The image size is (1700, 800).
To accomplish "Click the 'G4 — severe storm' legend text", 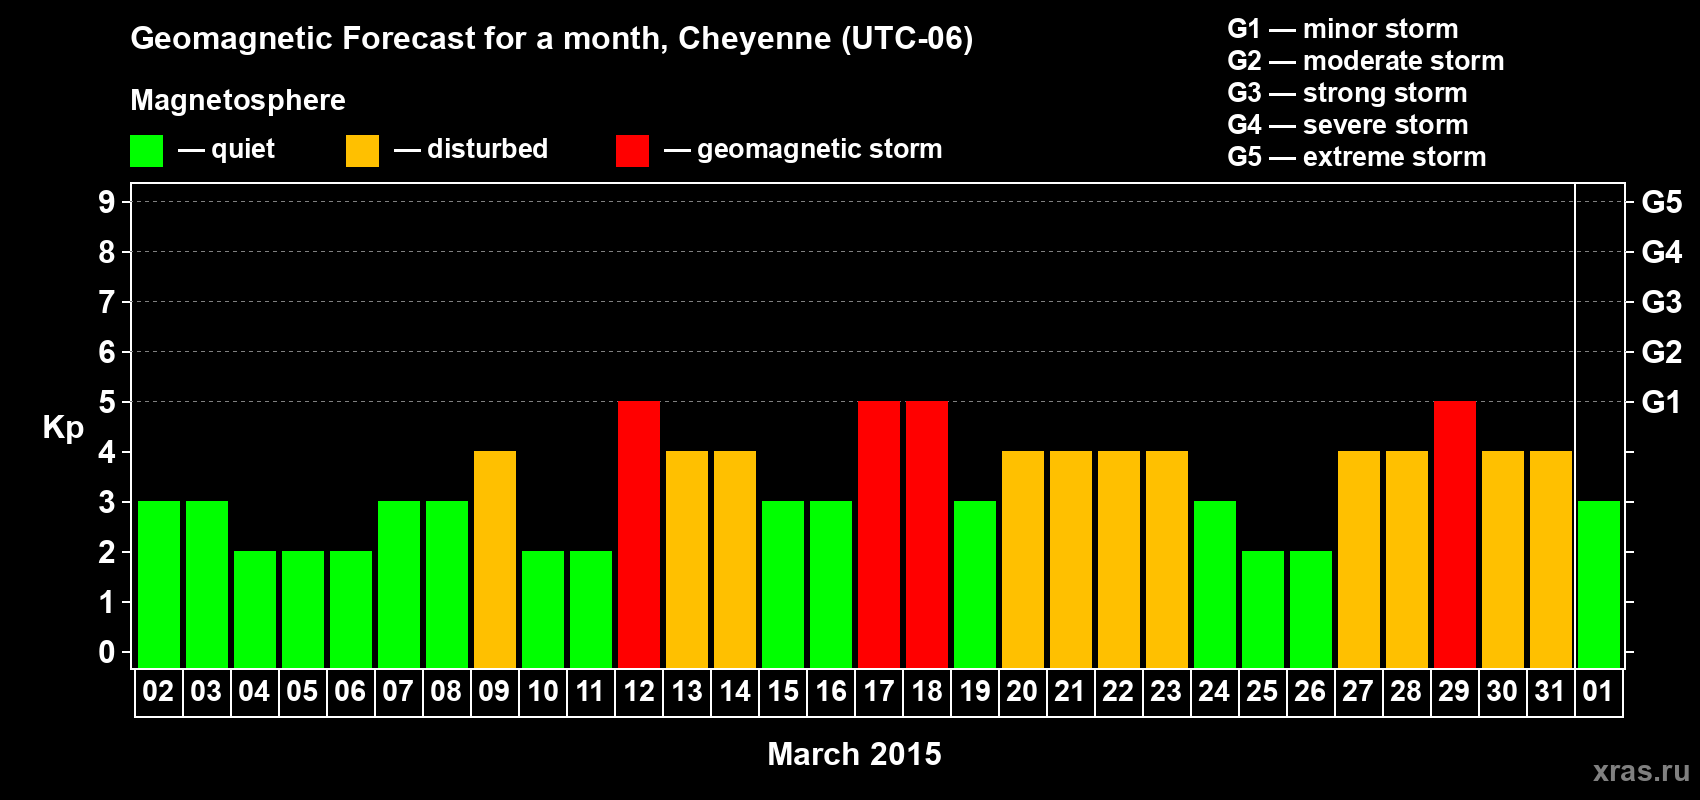I will (x=1348, y=125).
